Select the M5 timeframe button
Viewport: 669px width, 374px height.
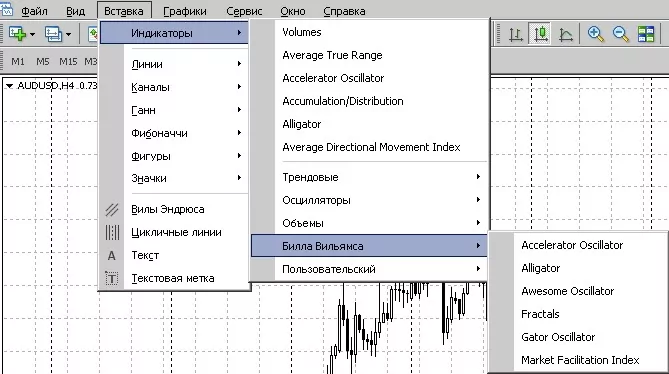(42, 62)
